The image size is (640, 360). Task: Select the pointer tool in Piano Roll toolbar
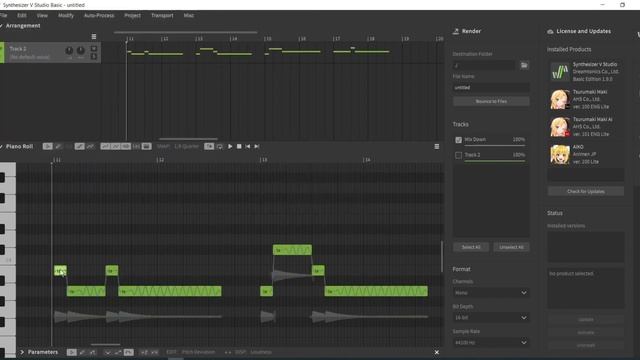[x=47, y=146]
